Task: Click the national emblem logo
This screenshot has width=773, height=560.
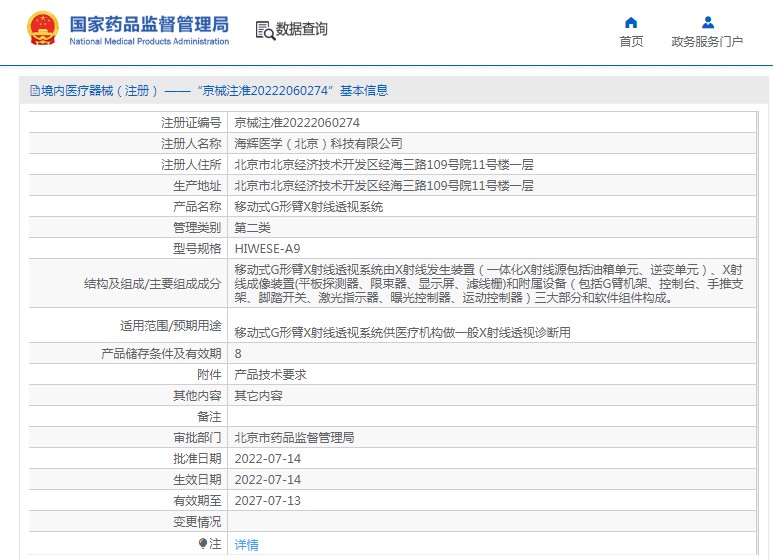Action: [42, 29]
